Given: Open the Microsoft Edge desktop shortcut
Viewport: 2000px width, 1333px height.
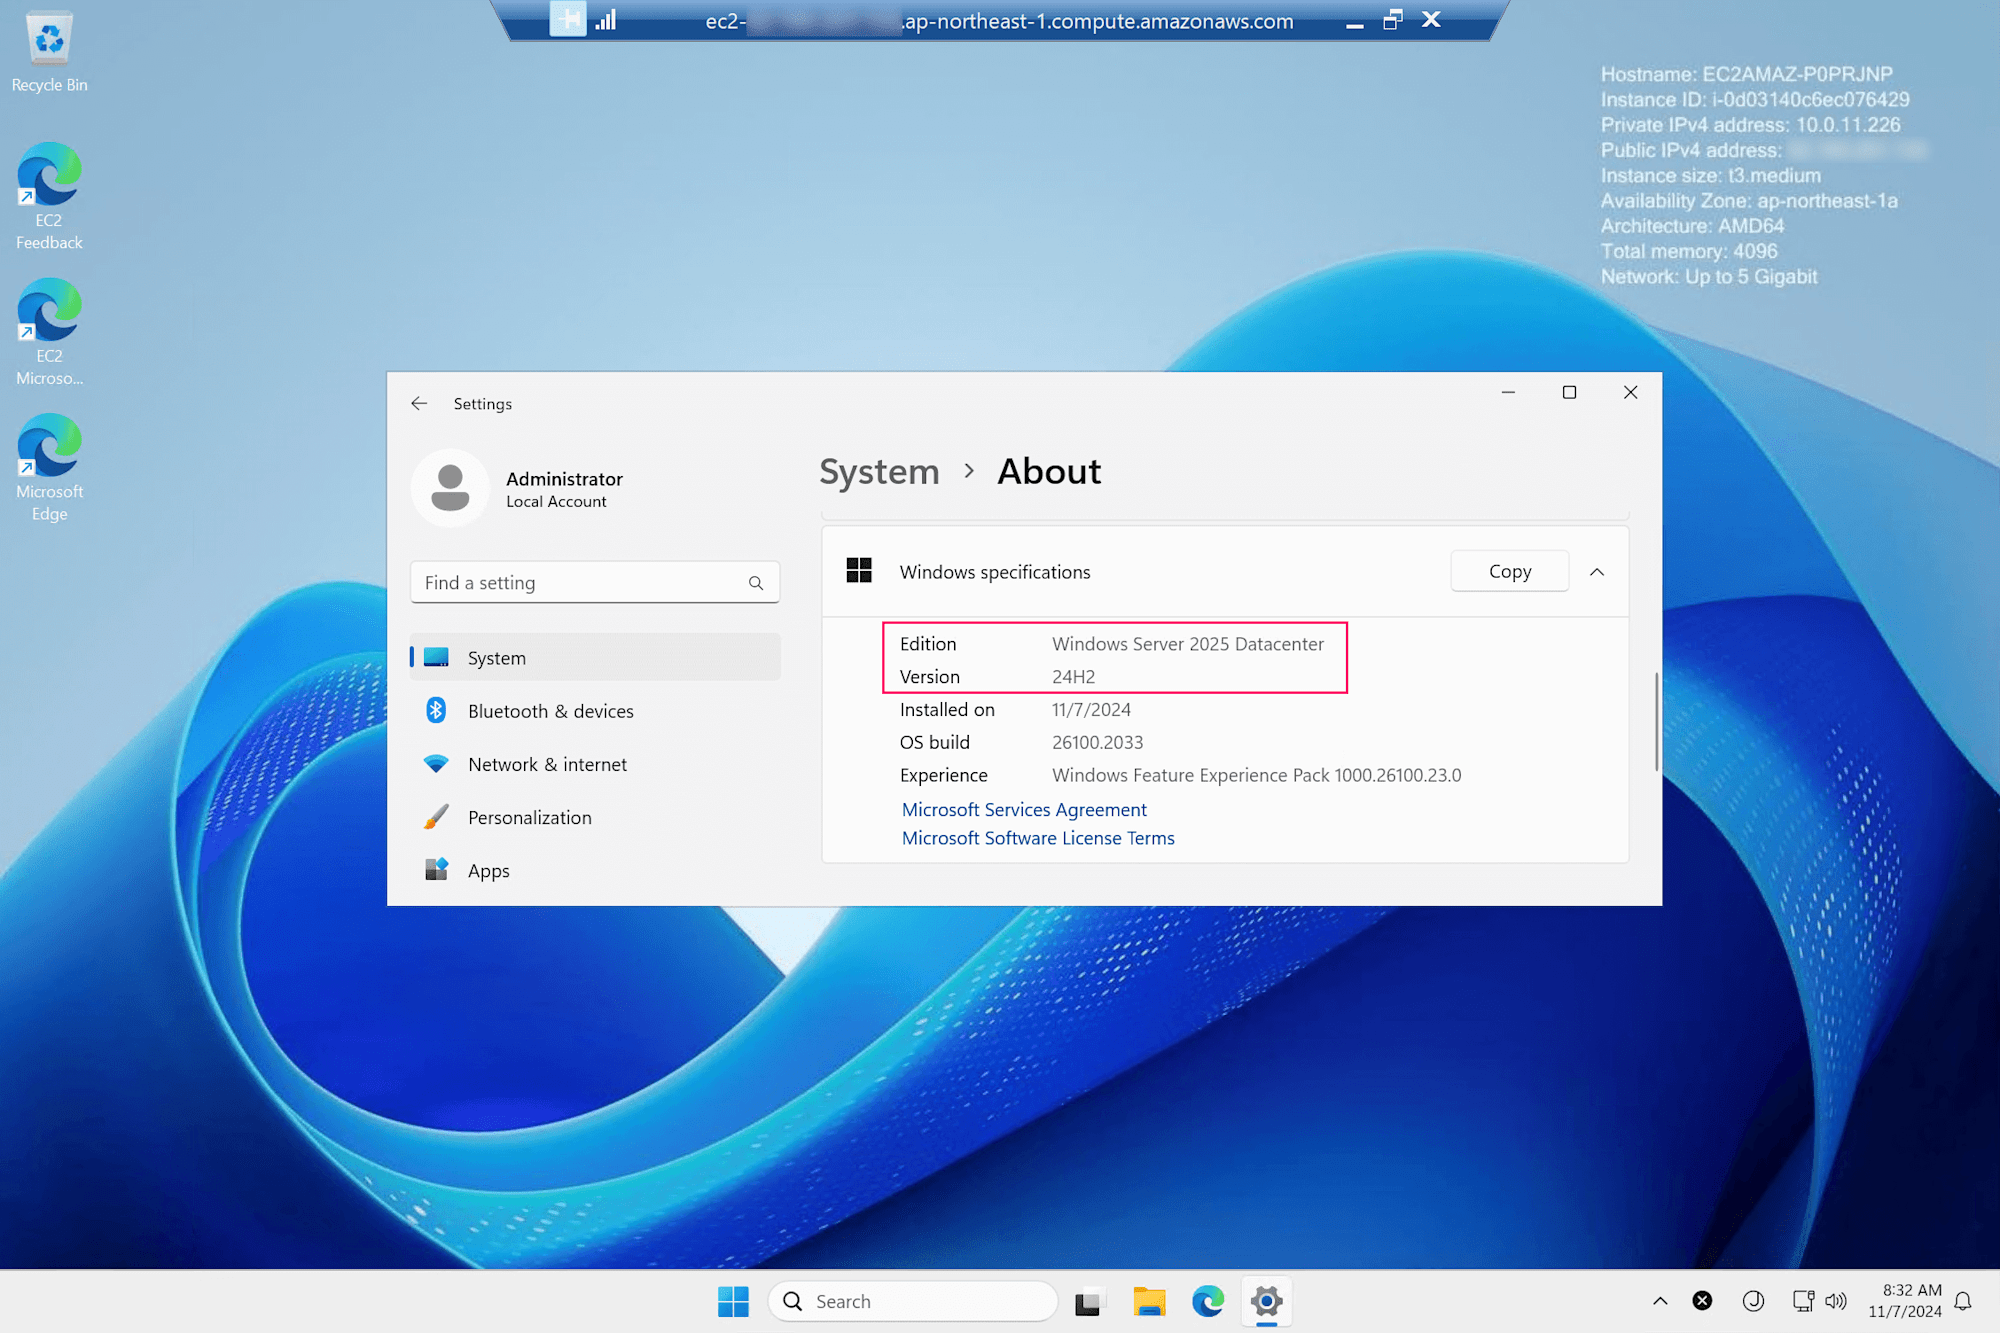Looking at the screenshot, I should 49,468.
